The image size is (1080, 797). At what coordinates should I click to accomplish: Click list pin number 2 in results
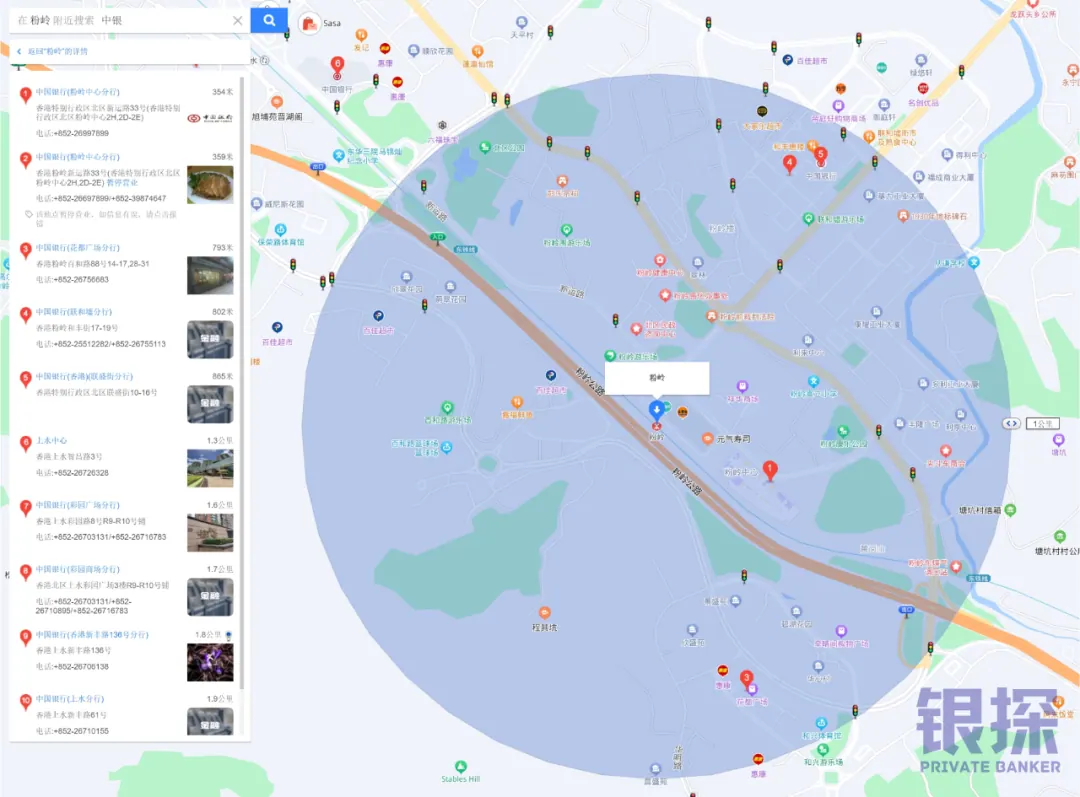[25, 161]
